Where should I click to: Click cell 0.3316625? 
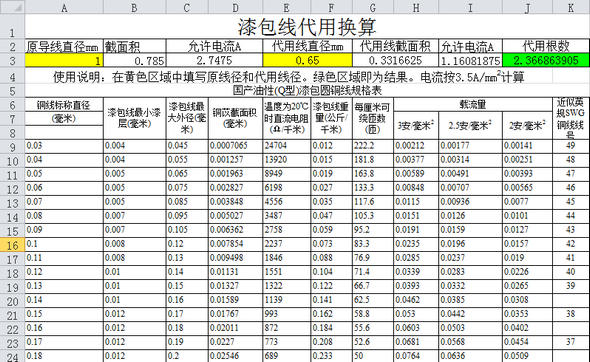(395, 60)
